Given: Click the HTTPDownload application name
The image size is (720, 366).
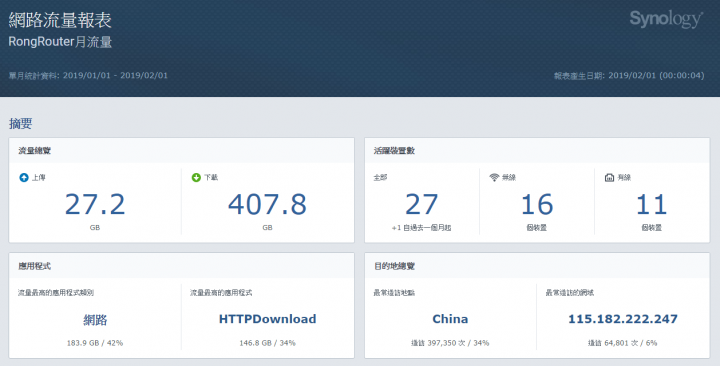Looking at the screenshot, I should pos(267,319).
